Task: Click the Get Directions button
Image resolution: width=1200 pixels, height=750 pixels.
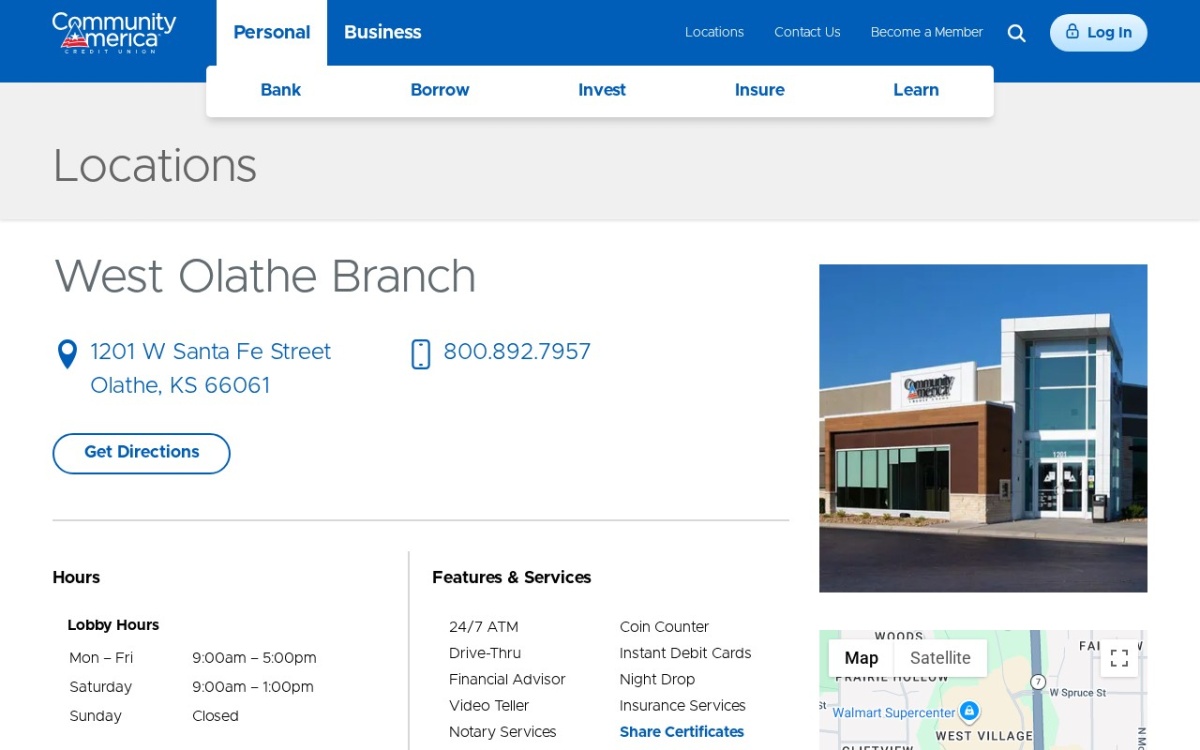Action: 141,453
